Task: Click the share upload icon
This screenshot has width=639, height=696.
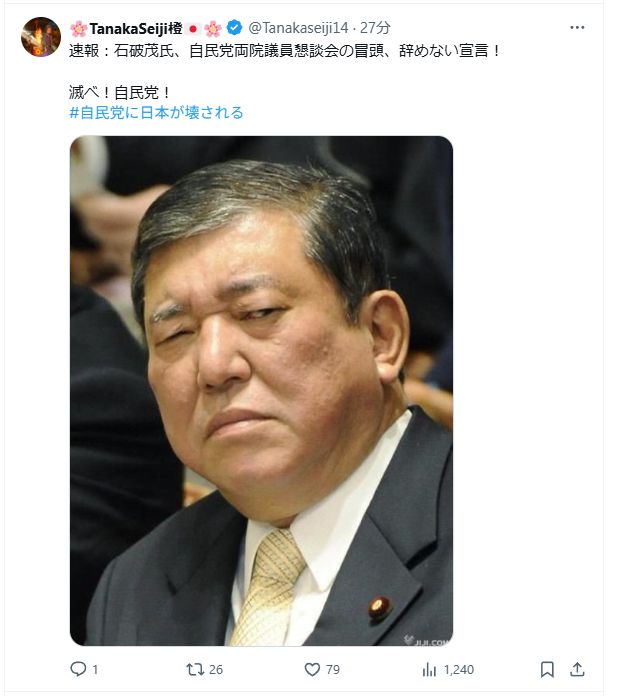Action: point(577,669)
